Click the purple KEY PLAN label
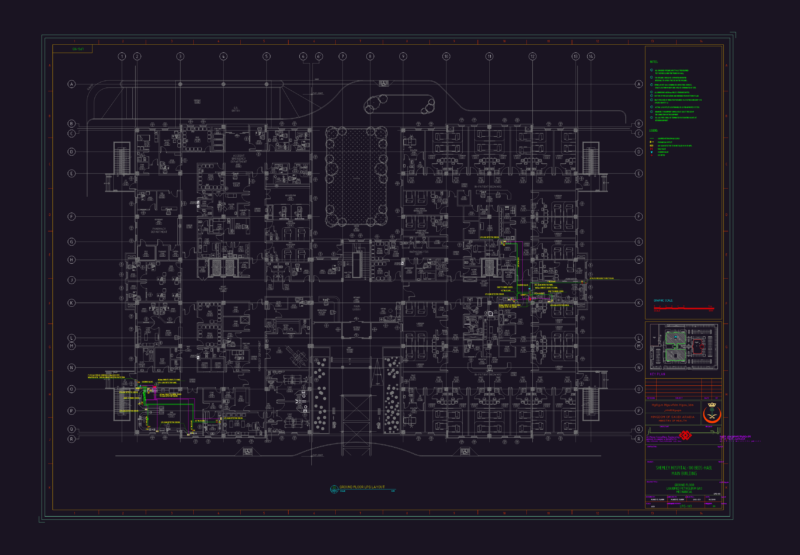Viewport: 800px width, 555px height. (658, 374)
